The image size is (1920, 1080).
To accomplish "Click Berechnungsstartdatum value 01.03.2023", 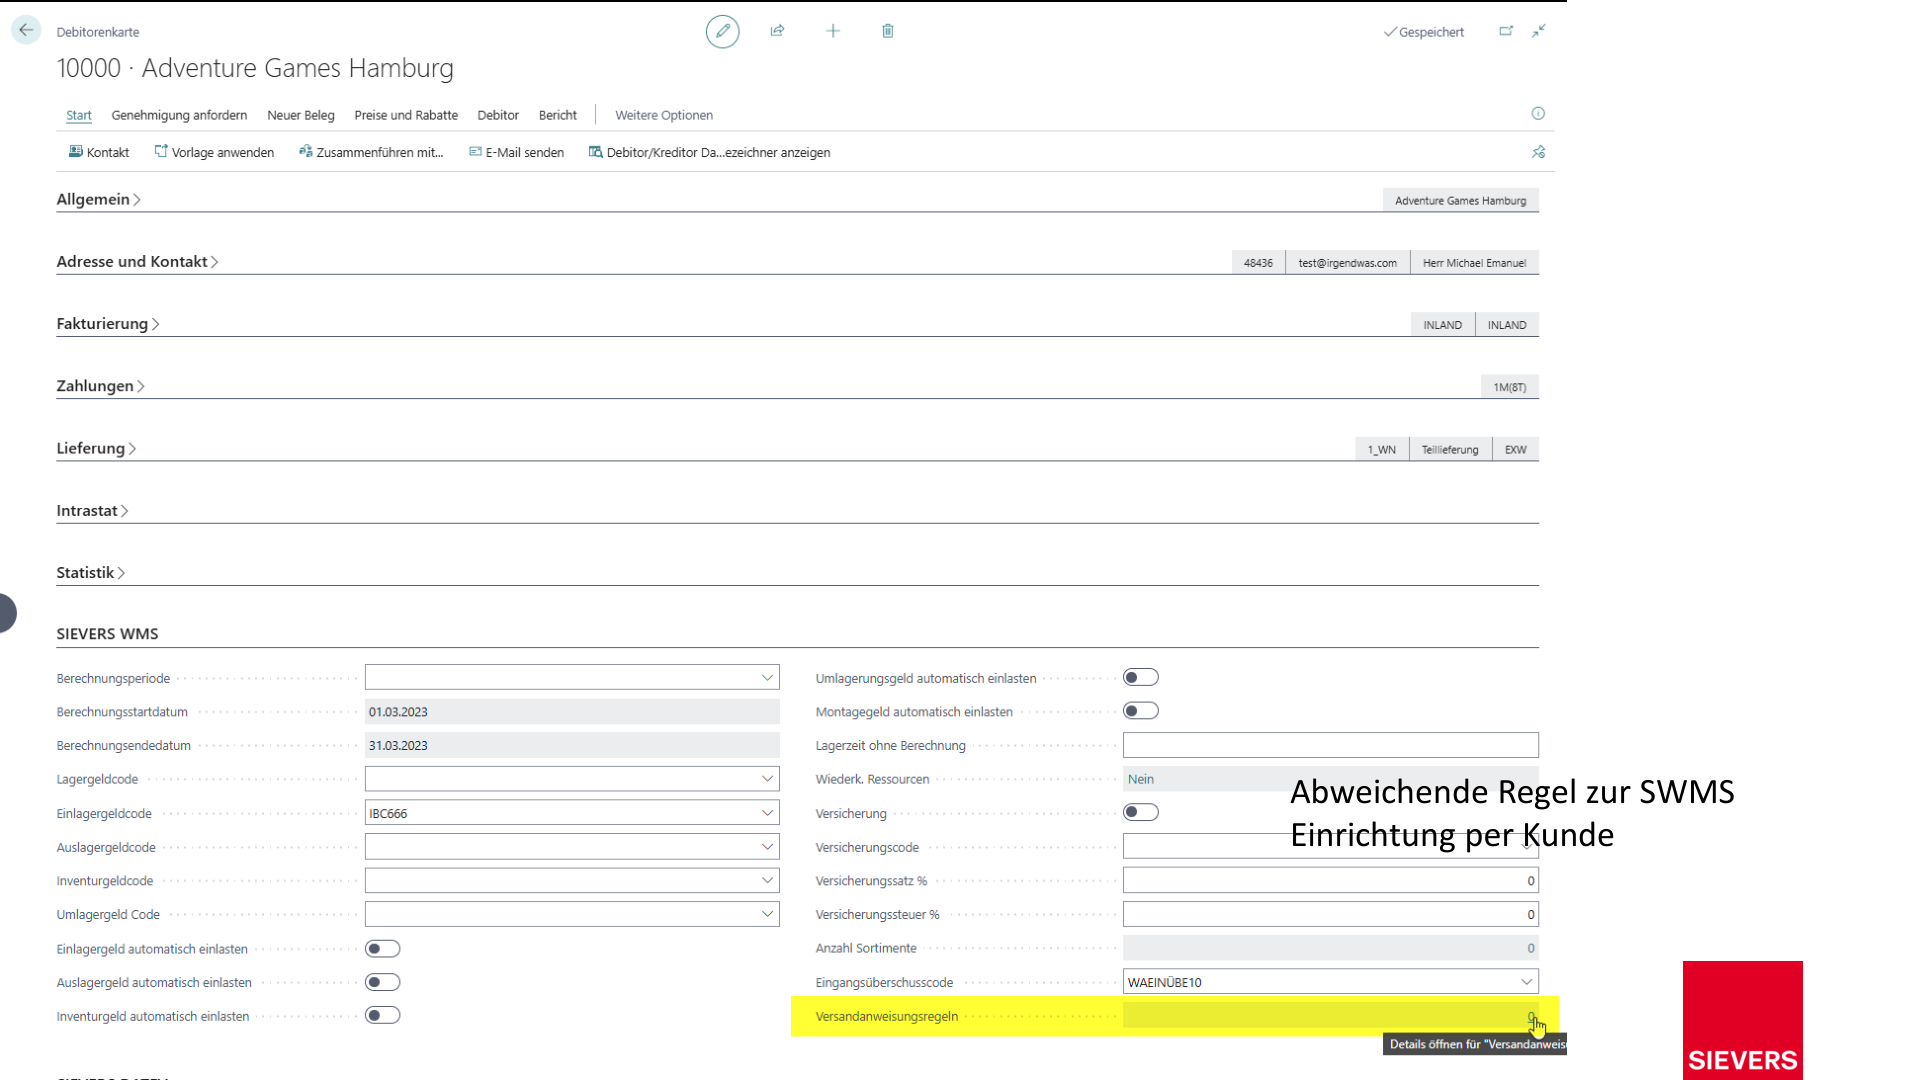I will tap(572, 712).
